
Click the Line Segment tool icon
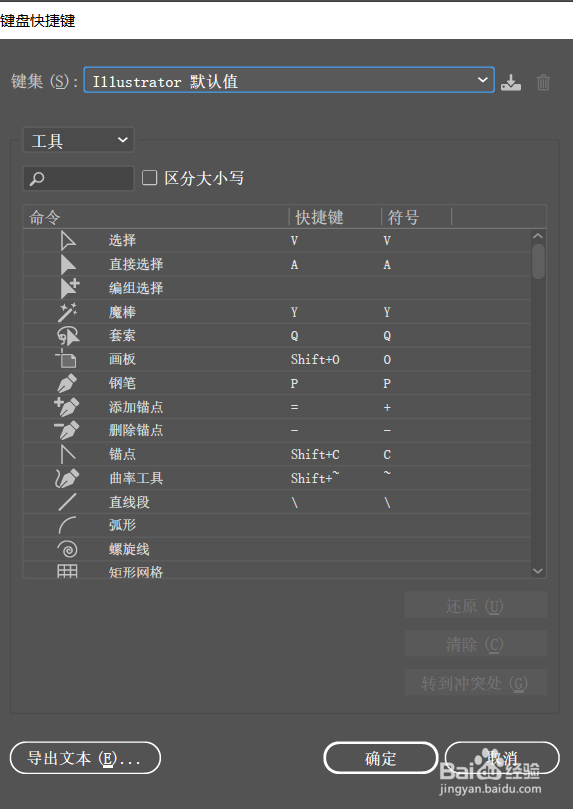coord(68,502)
